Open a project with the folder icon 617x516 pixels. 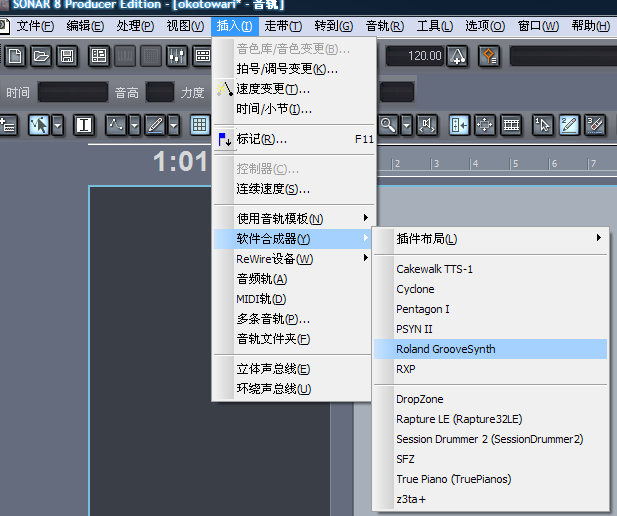[x=41, y=56]
